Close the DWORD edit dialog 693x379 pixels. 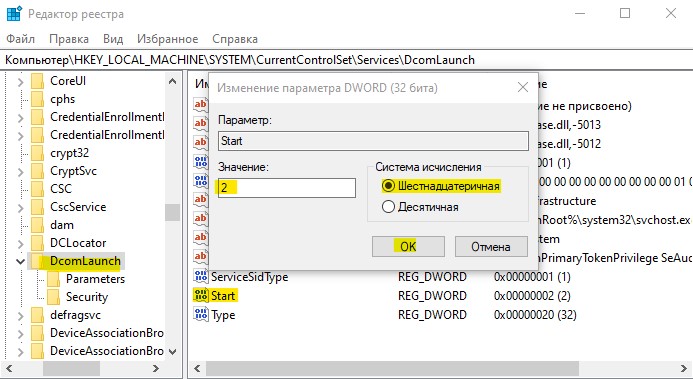point(522,87)
